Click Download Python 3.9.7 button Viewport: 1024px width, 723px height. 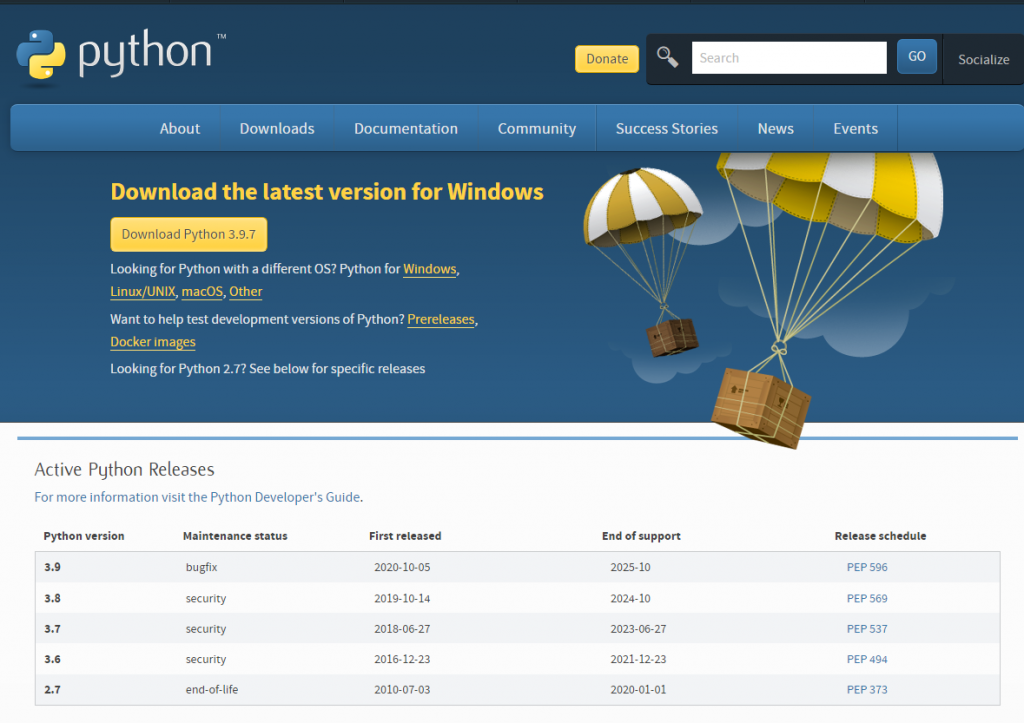pos(189,234)
